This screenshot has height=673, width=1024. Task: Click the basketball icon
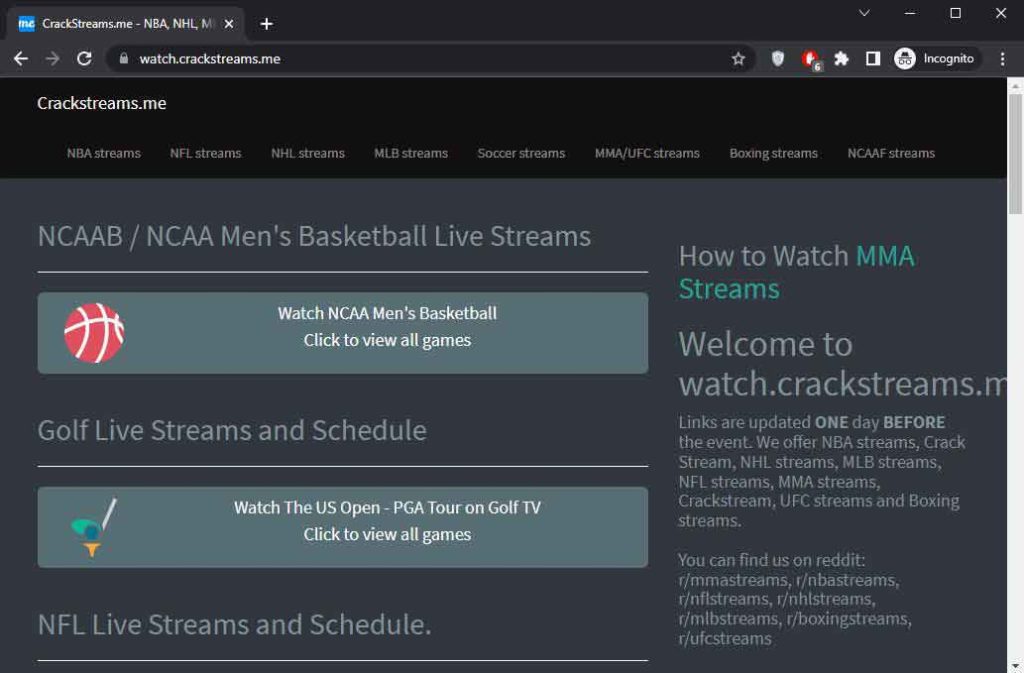point(94,333)
